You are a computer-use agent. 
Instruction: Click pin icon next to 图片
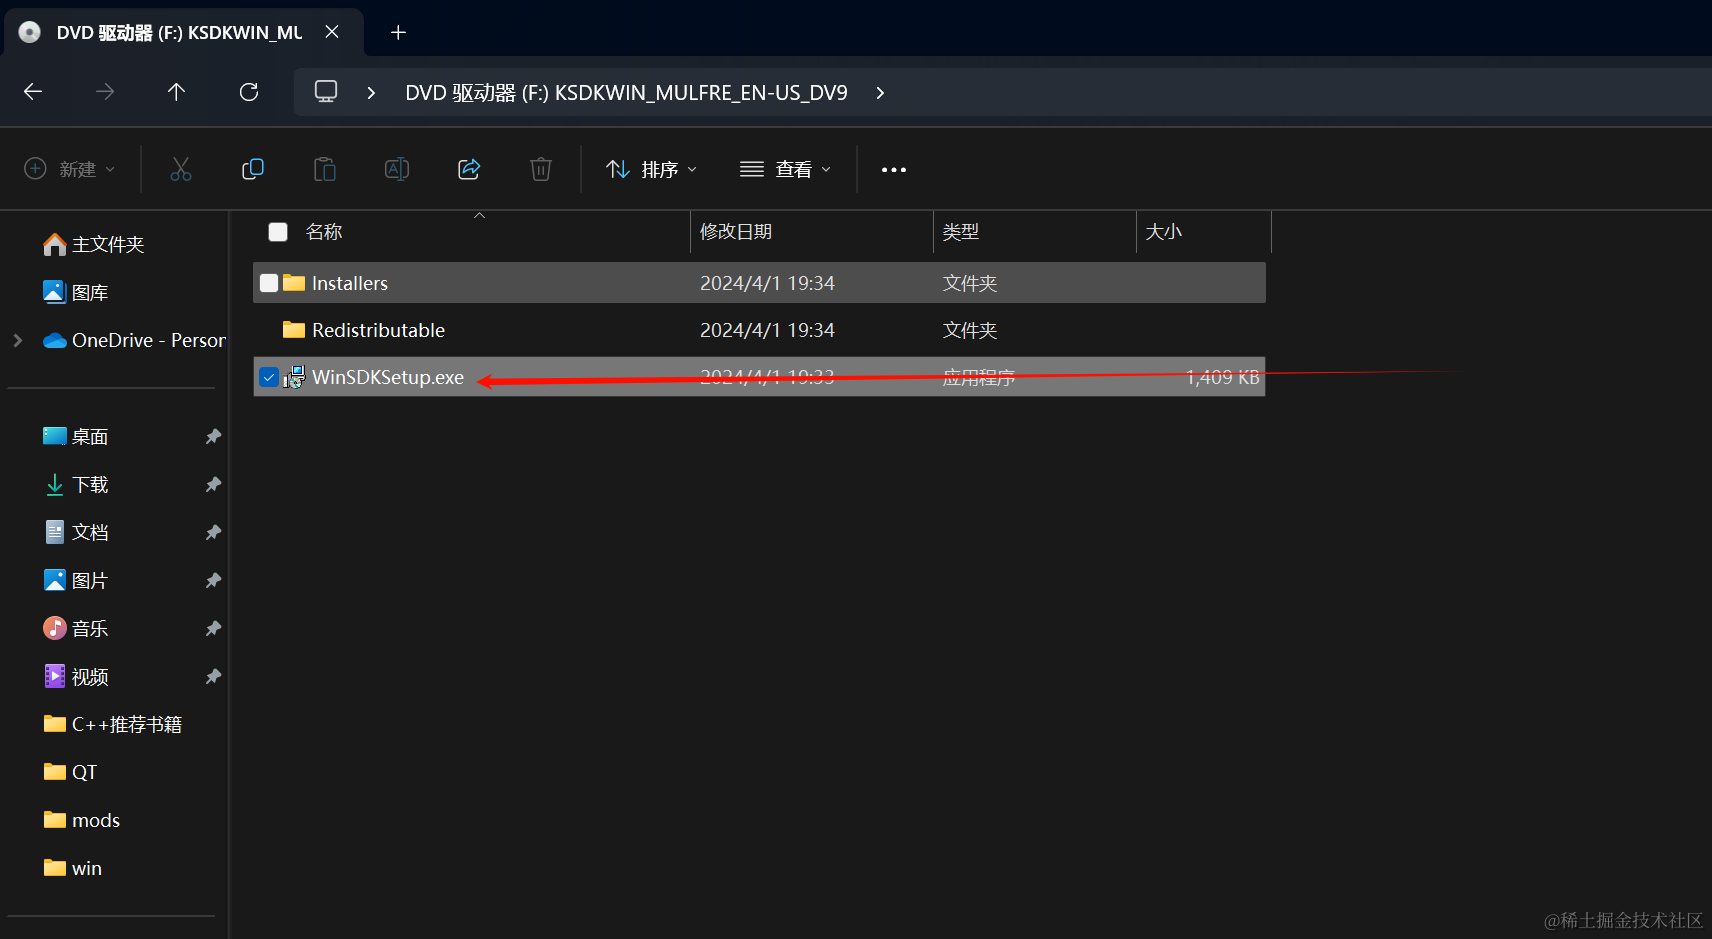pyautogui.click(x=213, y=580)
